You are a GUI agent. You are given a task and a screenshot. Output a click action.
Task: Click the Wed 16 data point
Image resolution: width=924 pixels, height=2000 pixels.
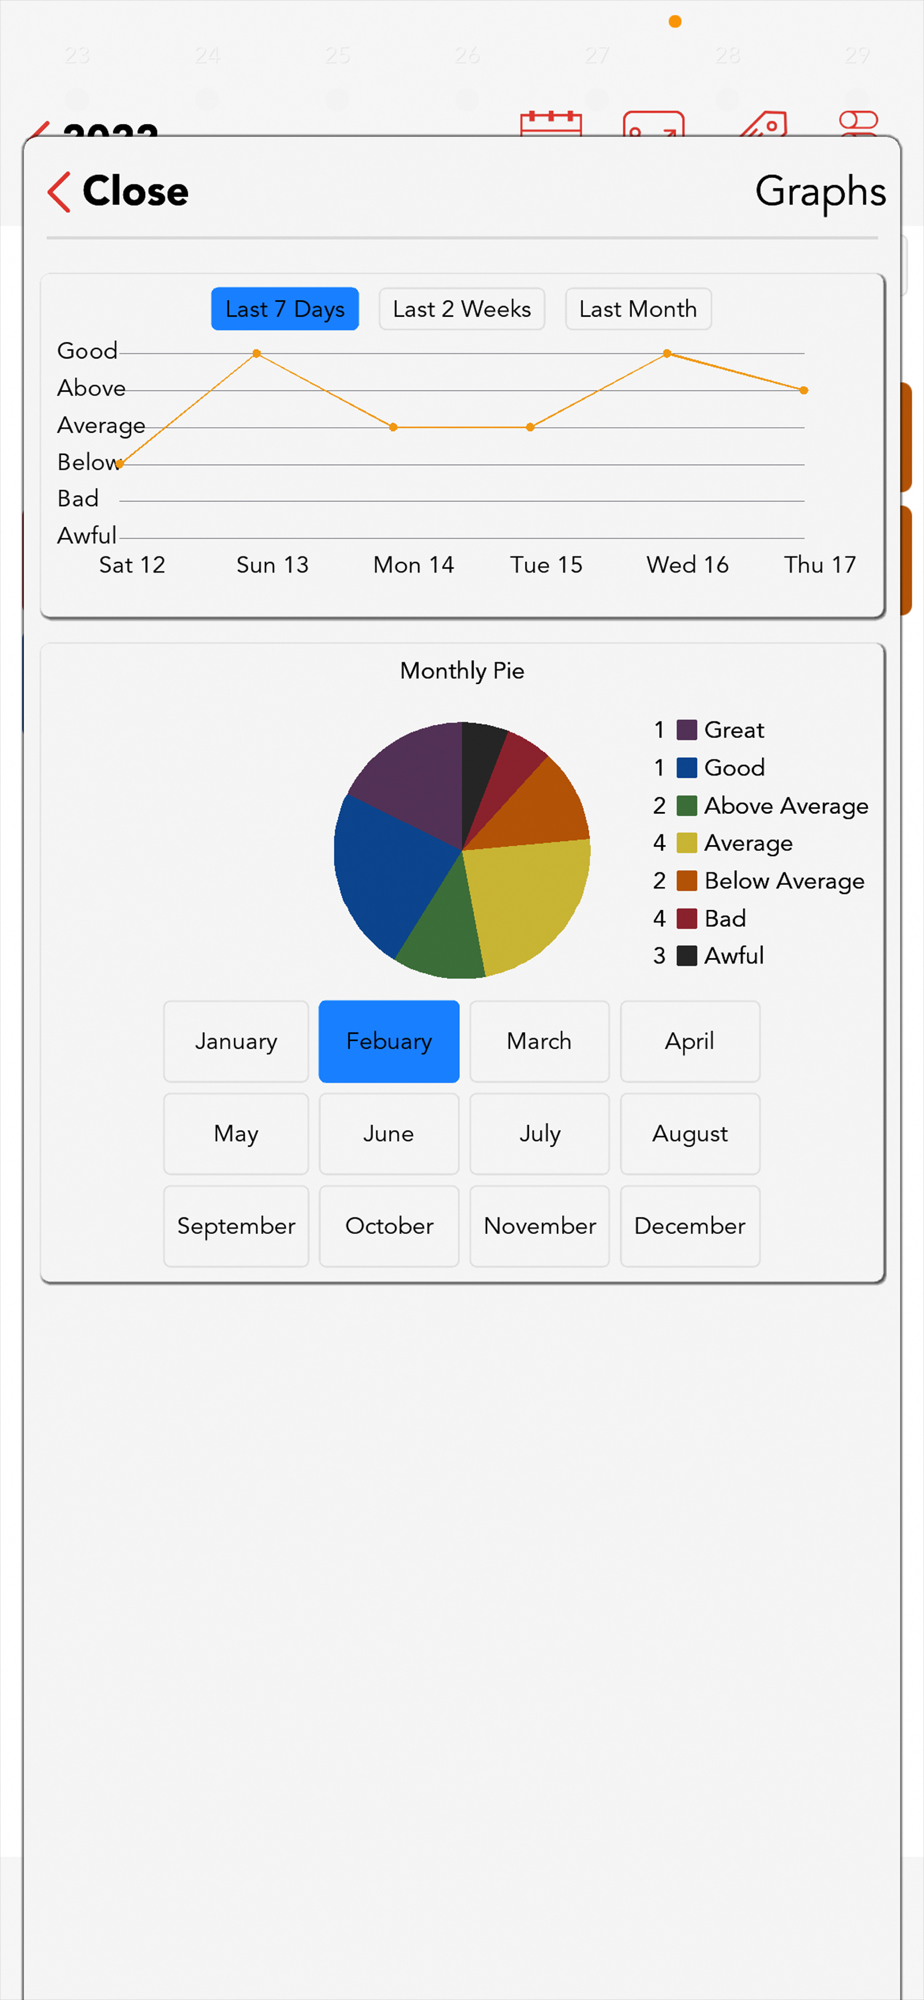(667, 353)
